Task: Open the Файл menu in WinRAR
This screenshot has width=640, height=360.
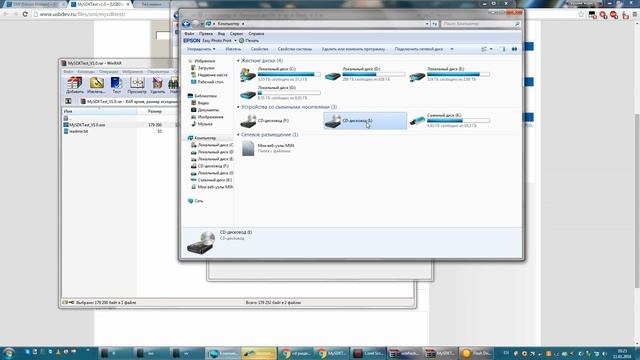Action: click(68, 72)
